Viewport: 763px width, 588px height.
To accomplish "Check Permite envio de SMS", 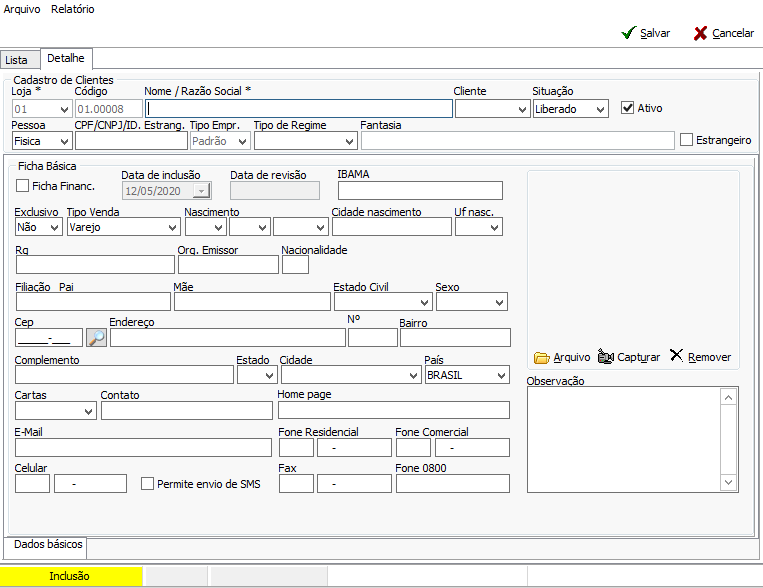I will click(147, 483).
